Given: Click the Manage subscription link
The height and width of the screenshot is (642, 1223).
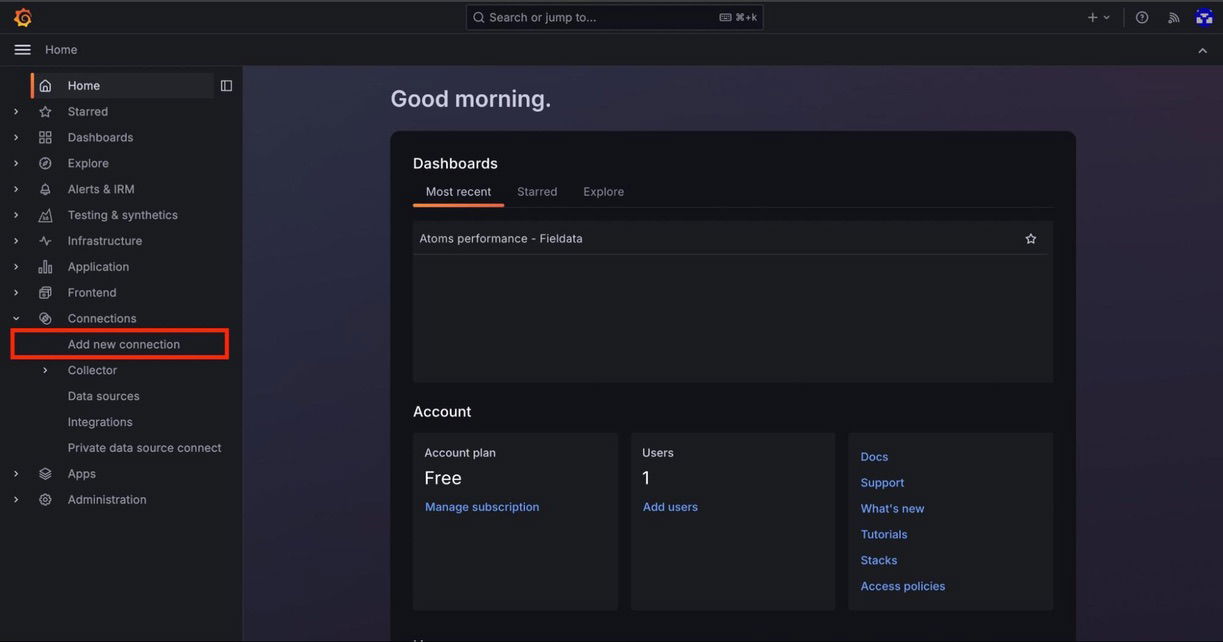Looking at the screenshot, I should (x=482, y=507).
